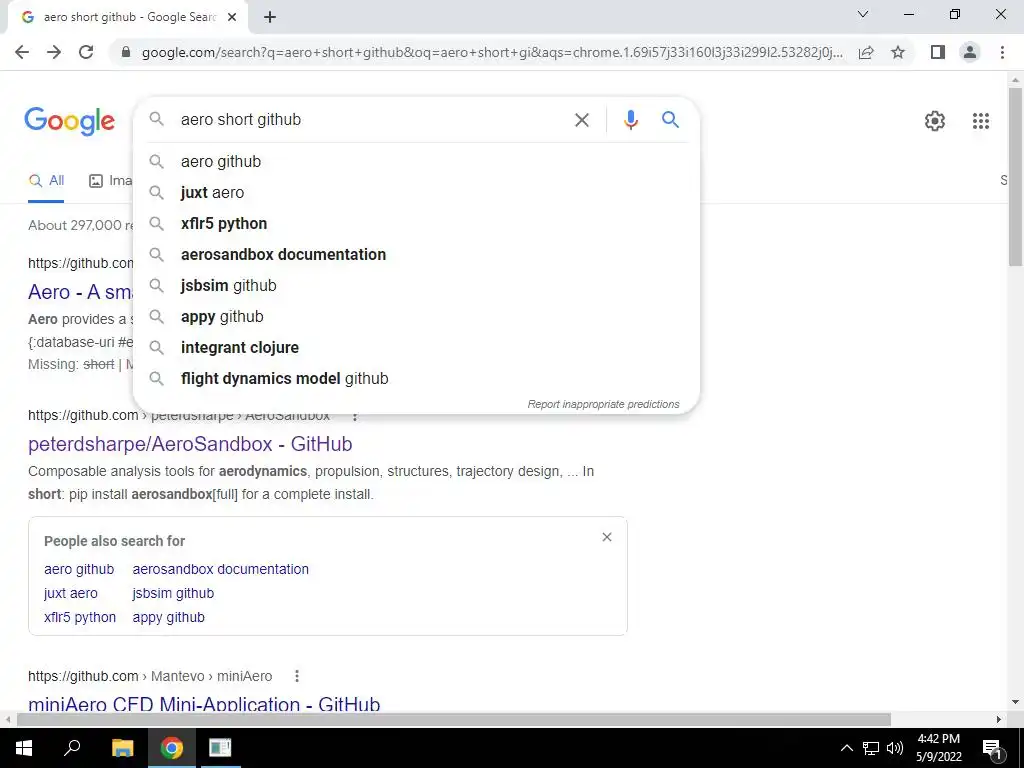Screen dimensions: 1024x768
Task: Toggle Chrome side panel
Action: (938, 52)
